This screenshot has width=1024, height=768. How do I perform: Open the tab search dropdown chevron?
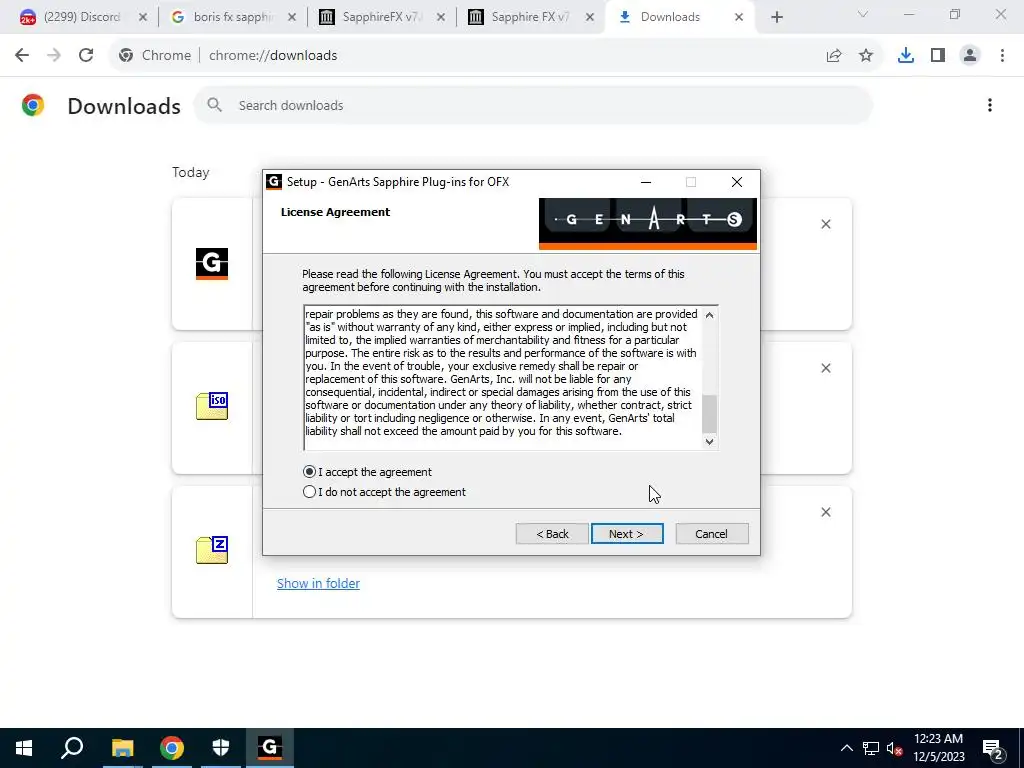coord(863,14)
